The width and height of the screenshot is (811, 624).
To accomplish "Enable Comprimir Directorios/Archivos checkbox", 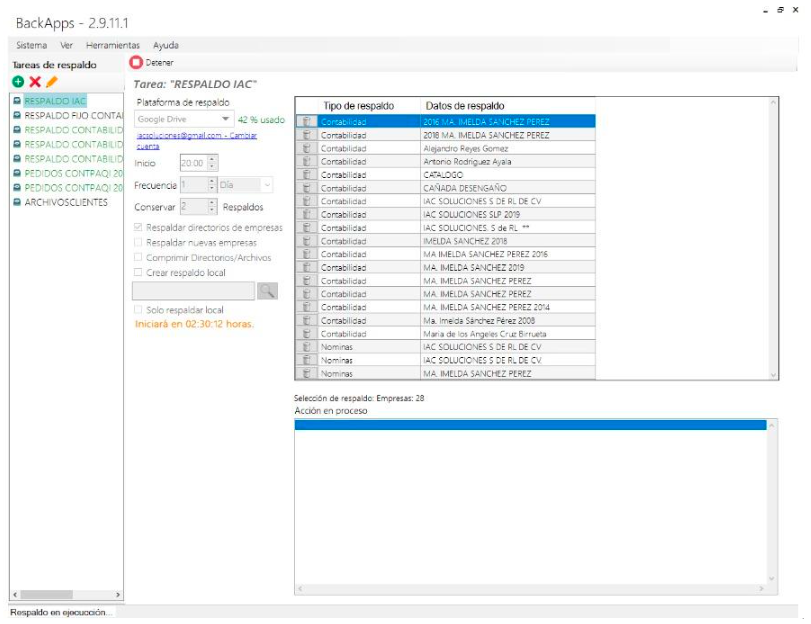I will [139, 257].
